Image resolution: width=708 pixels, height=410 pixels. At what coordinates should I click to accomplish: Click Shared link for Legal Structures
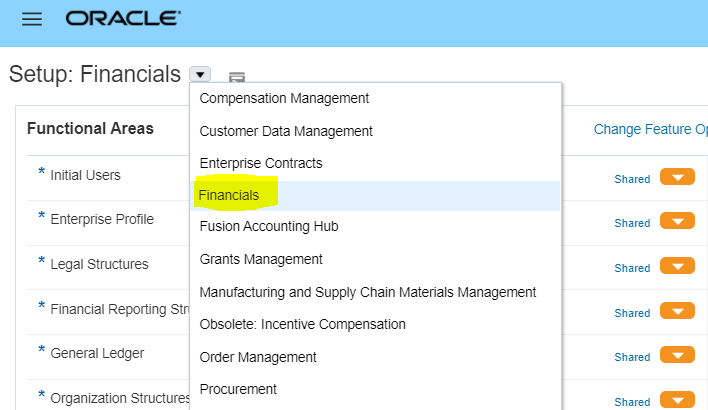point(632,268)
